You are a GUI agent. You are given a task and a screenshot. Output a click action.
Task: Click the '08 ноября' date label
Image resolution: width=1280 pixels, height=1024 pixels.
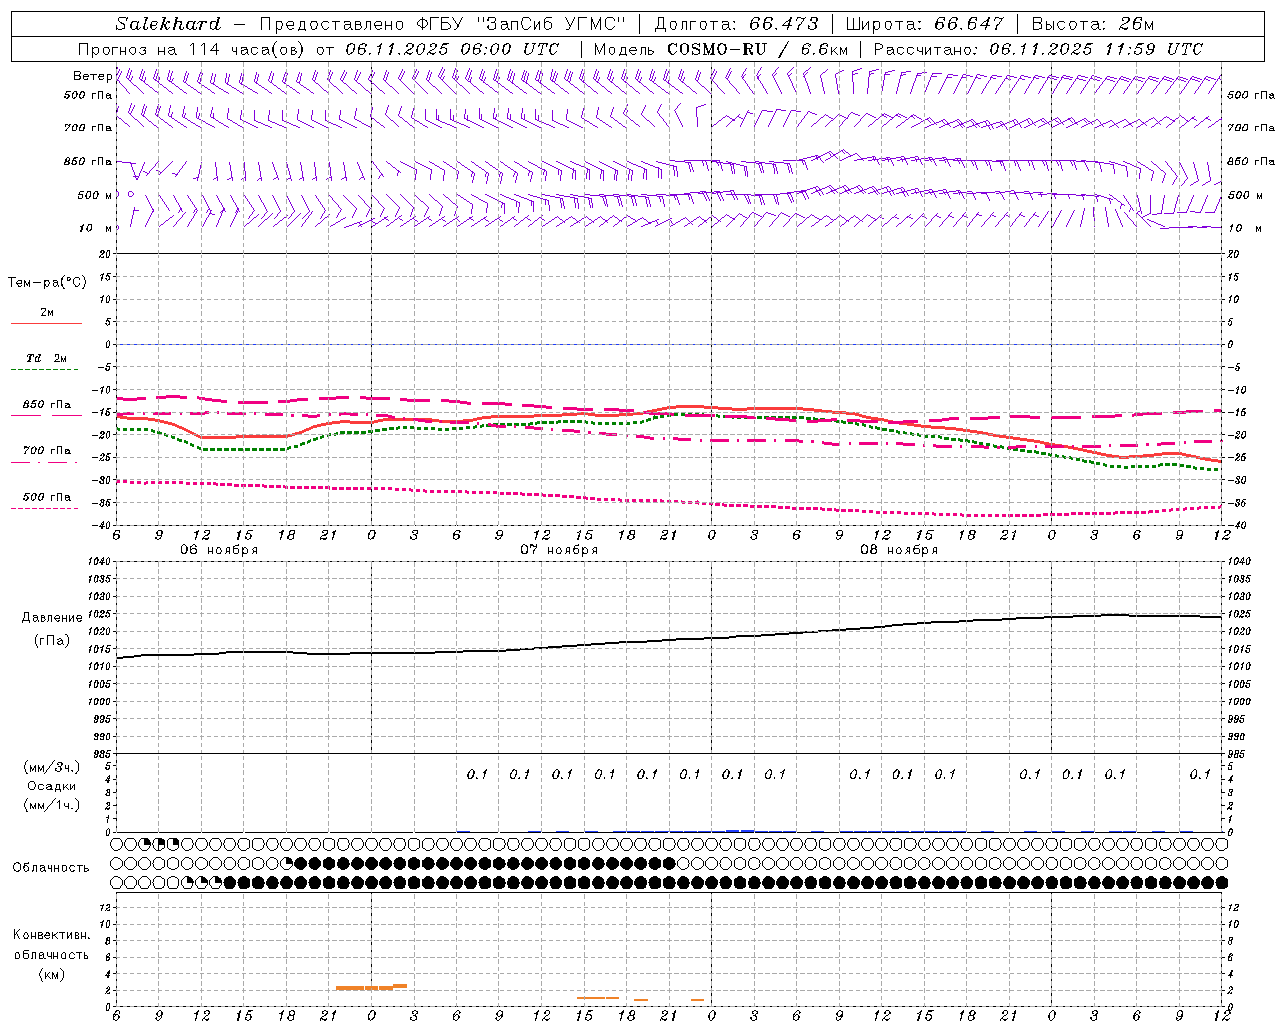pyautogui.click(x=899, y=550)
